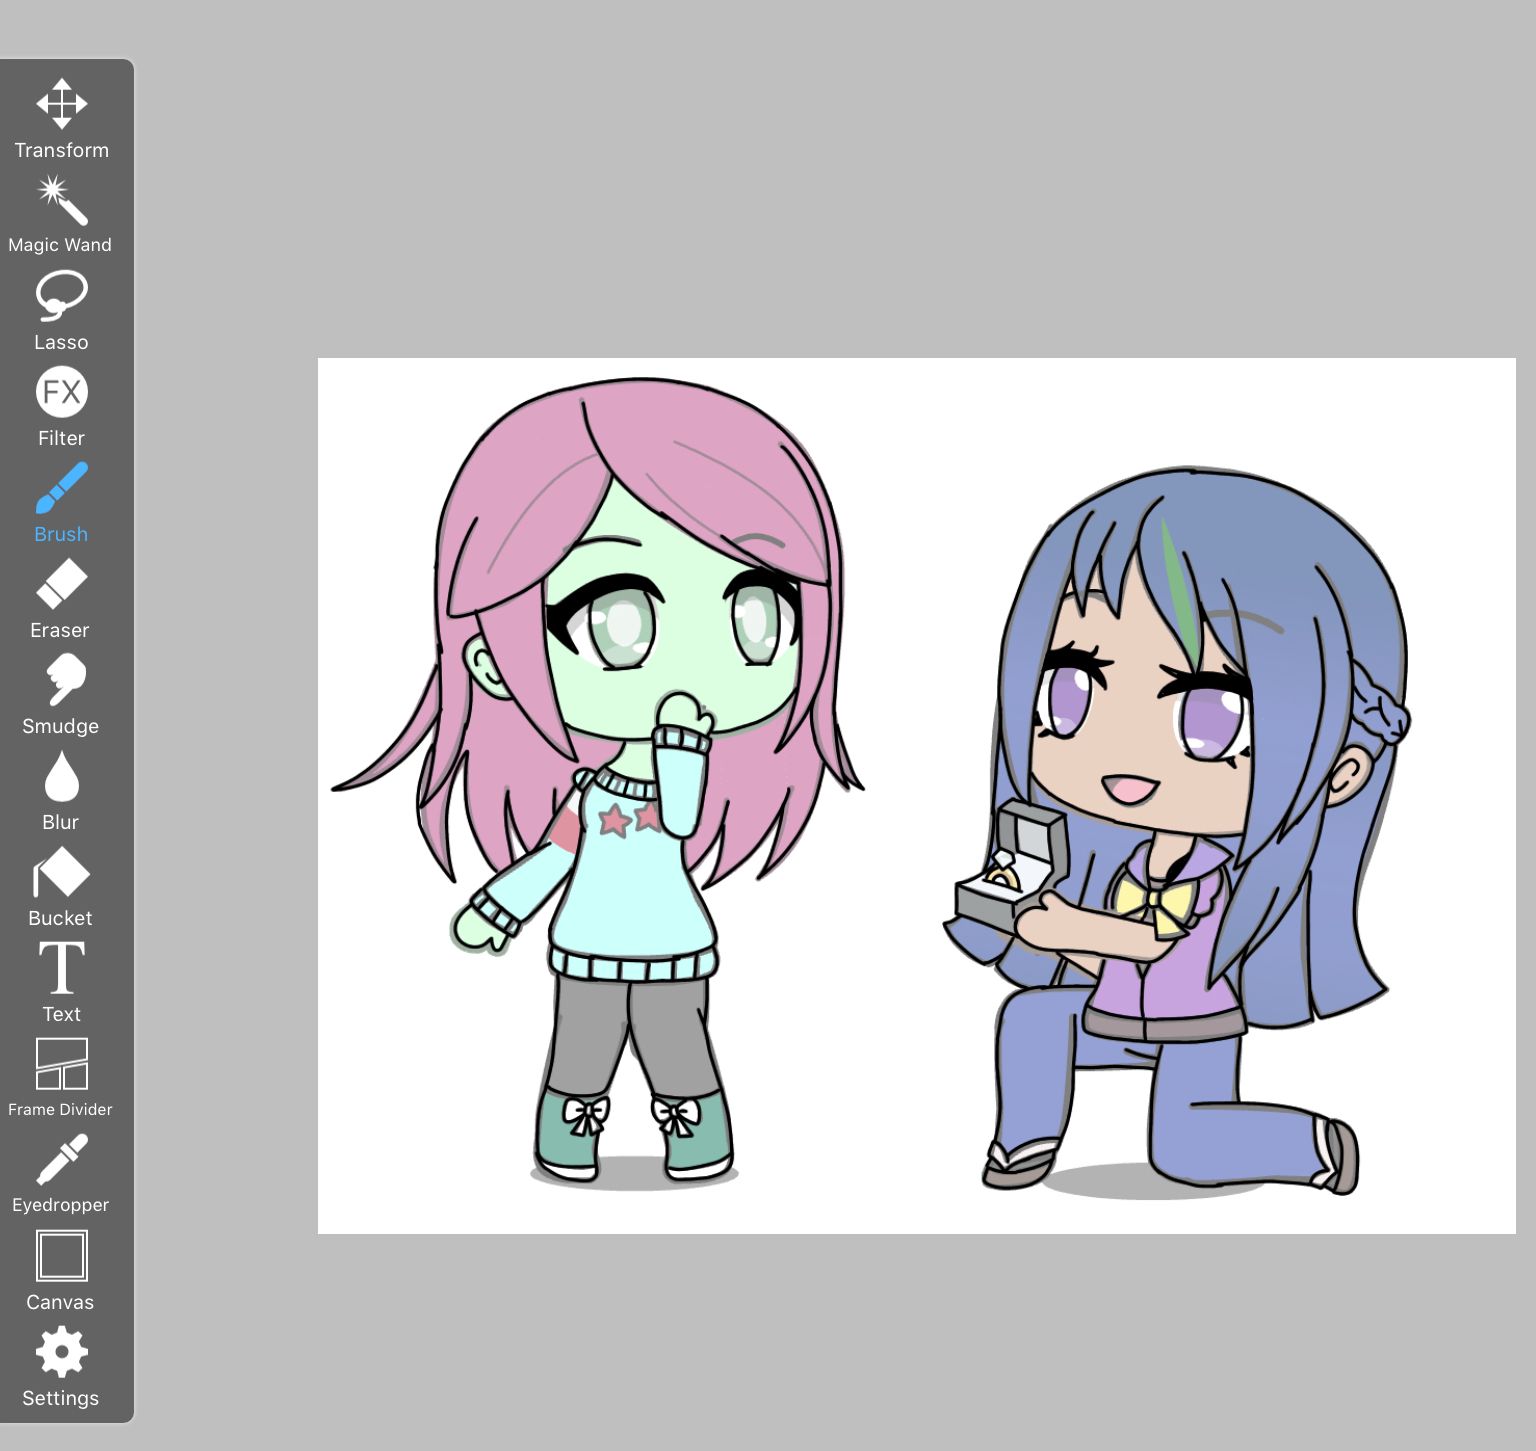The image size is (1536, 1451).
Task: Select the Brush tool
Action: click(61, 503)
